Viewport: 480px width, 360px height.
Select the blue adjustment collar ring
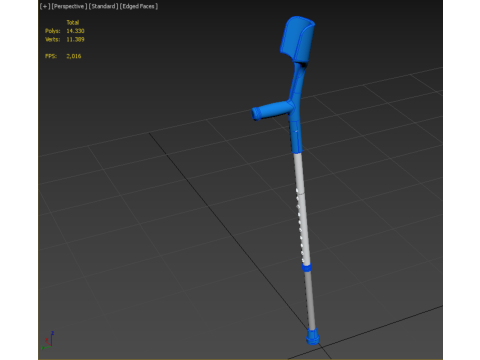[x=307, y=267]
